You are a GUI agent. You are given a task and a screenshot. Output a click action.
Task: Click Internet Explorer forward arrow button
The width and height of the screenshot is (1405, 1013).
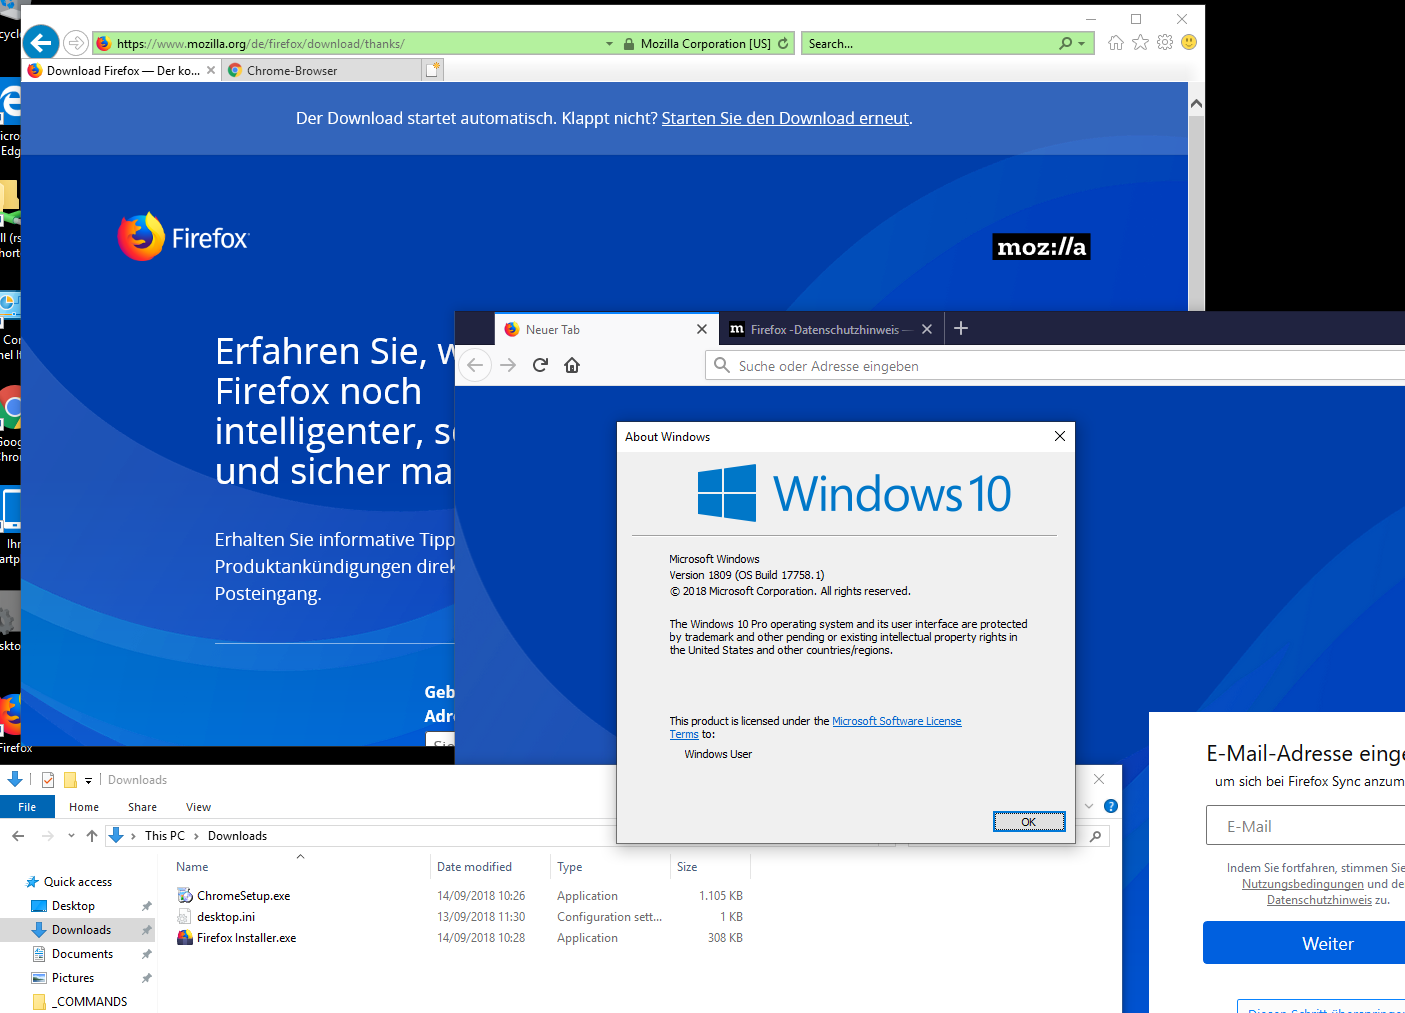[76, 43]
